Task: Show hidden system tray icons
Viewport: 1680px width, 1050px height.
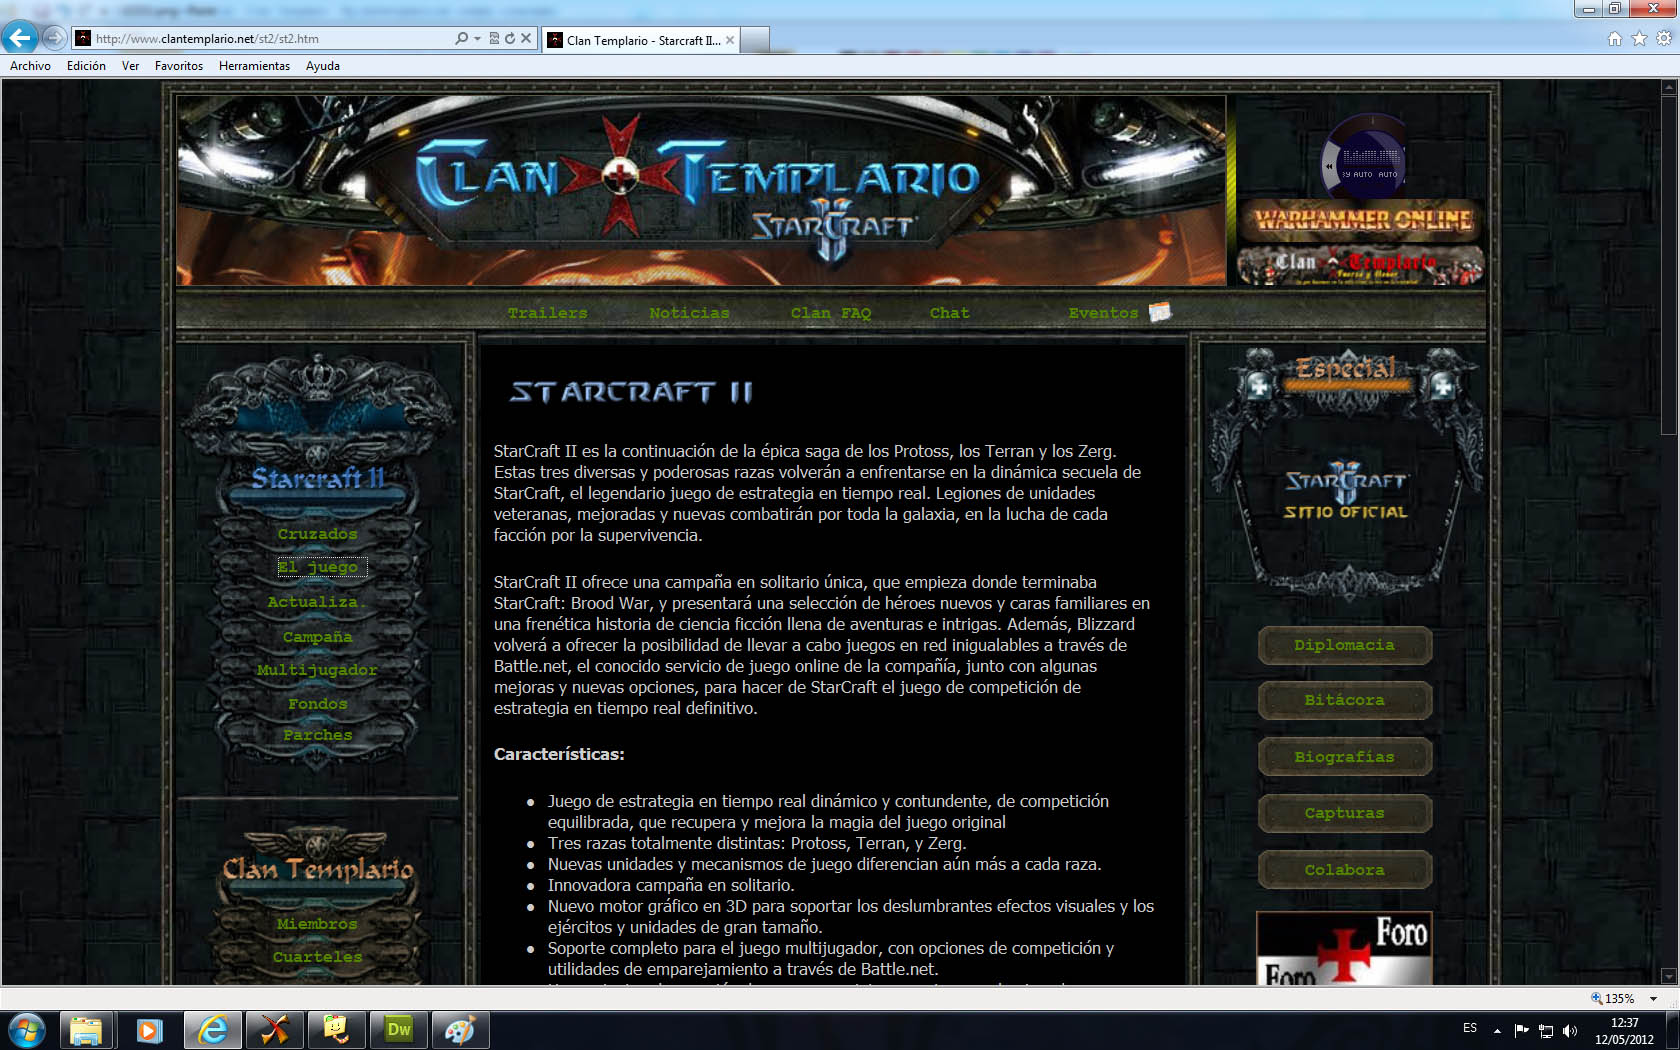Action: tap(1497, 1030)
